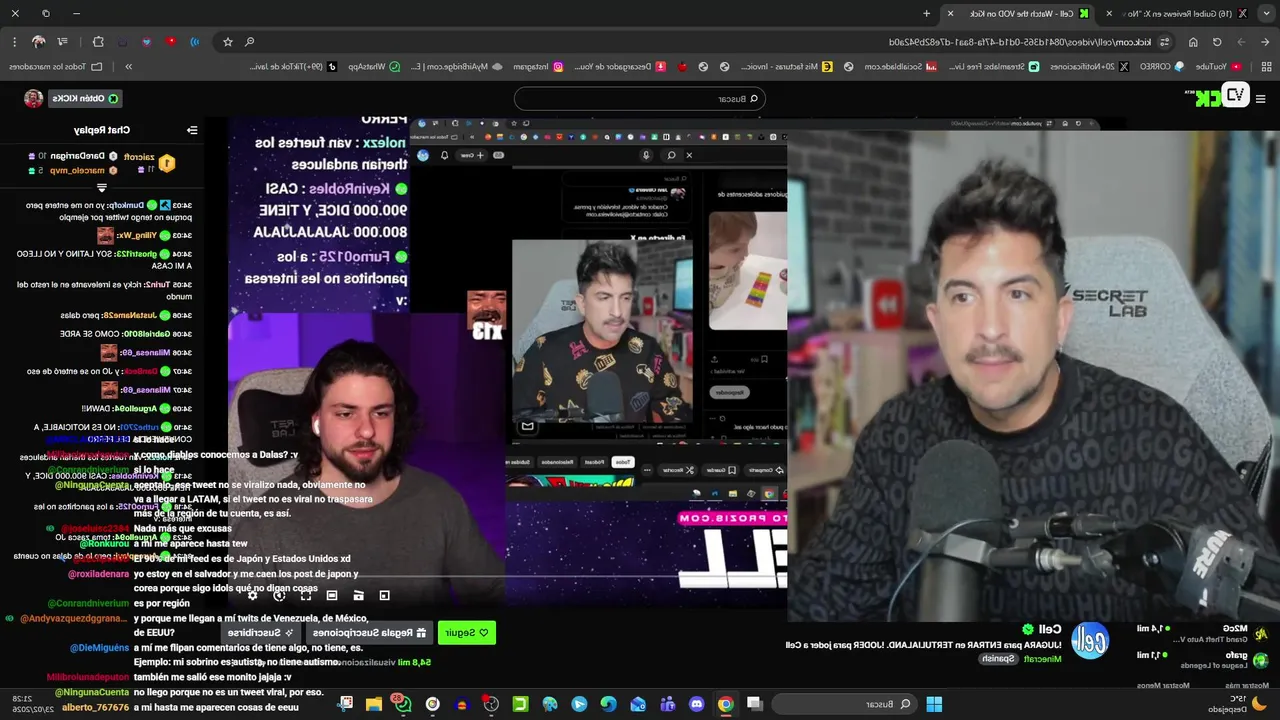Open Discord from the taskbar

tap(696, 704)
